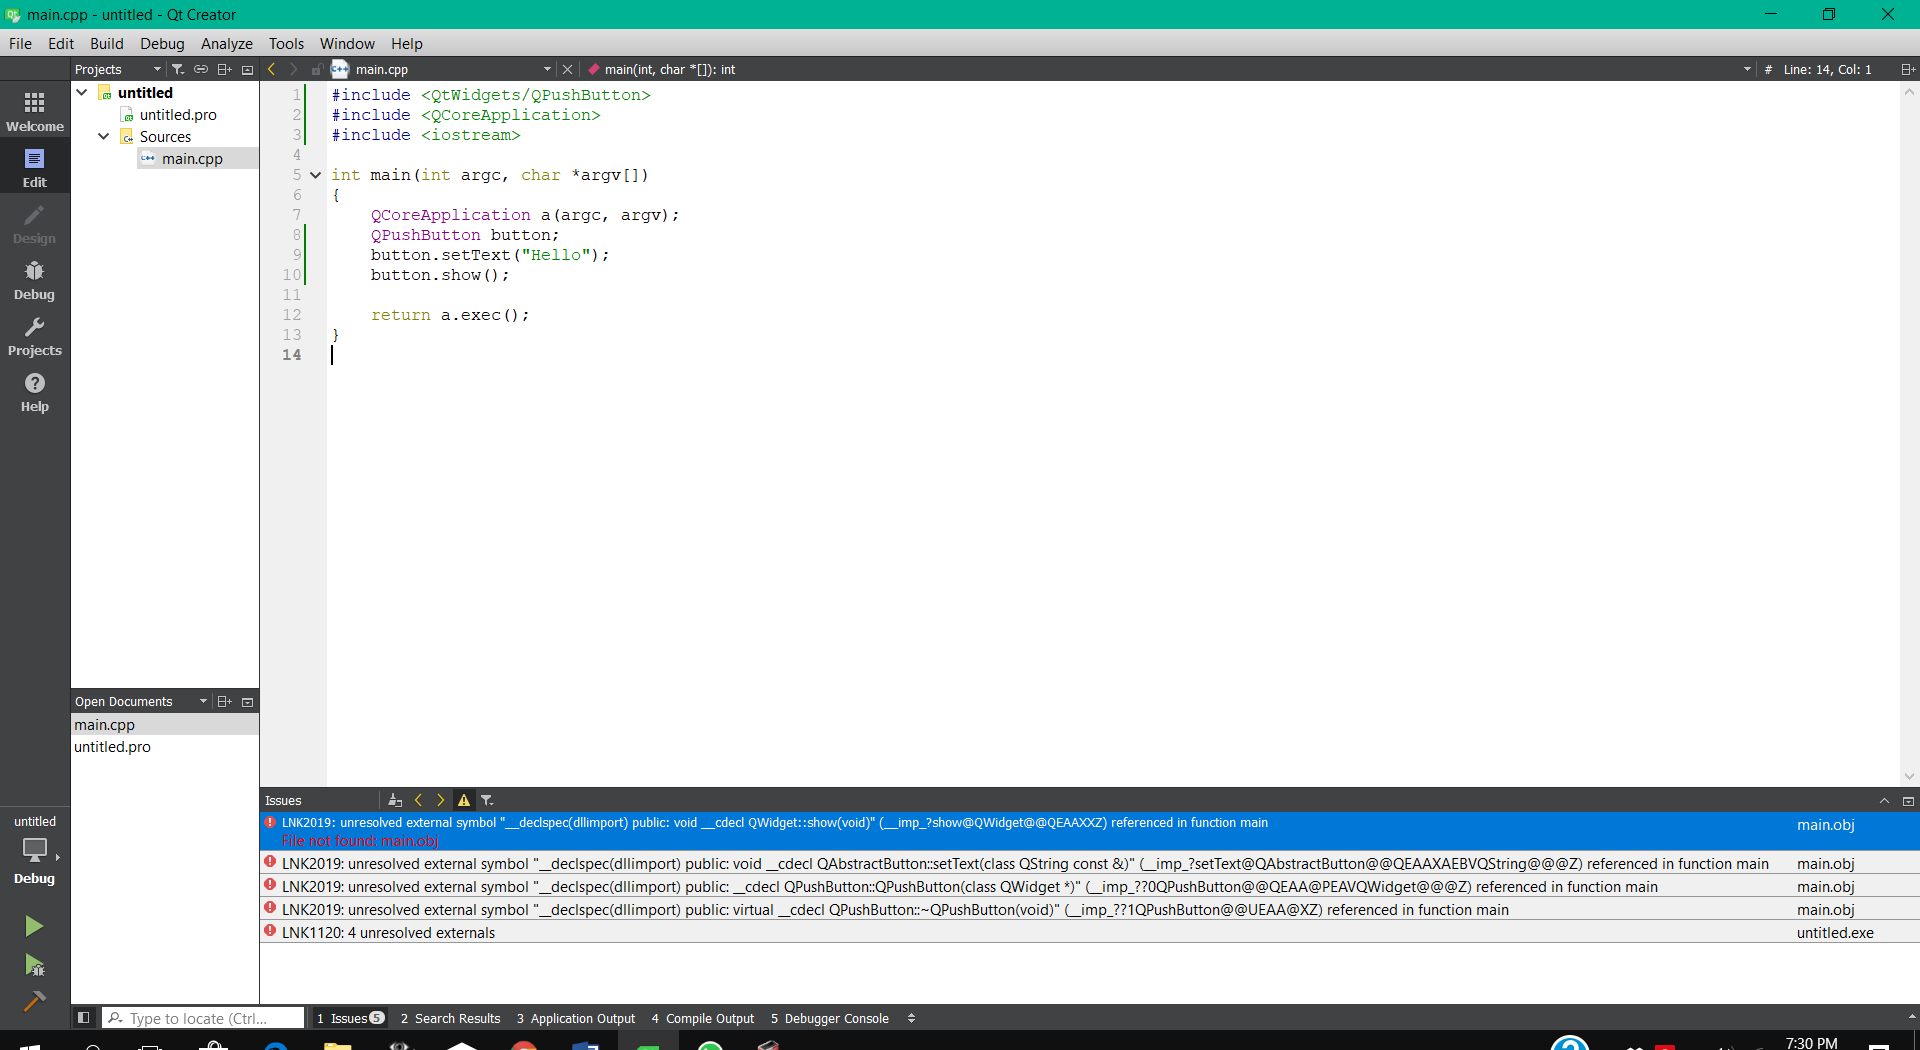Open the Tools menu
Image resolution: width=1920 pixels, height=1050 pixels.
point(286,43)
